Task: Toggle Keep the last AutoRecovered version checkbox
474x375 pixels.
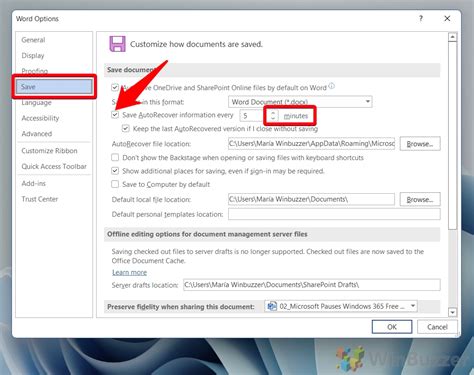Action: (x=126, y=128)
